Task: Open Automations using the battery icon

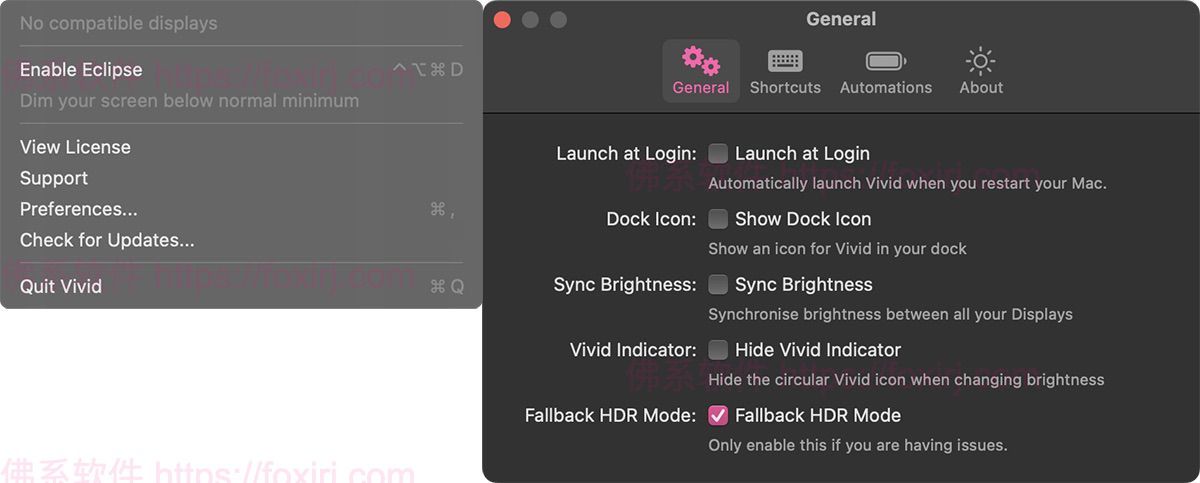Action: (885, 62)
